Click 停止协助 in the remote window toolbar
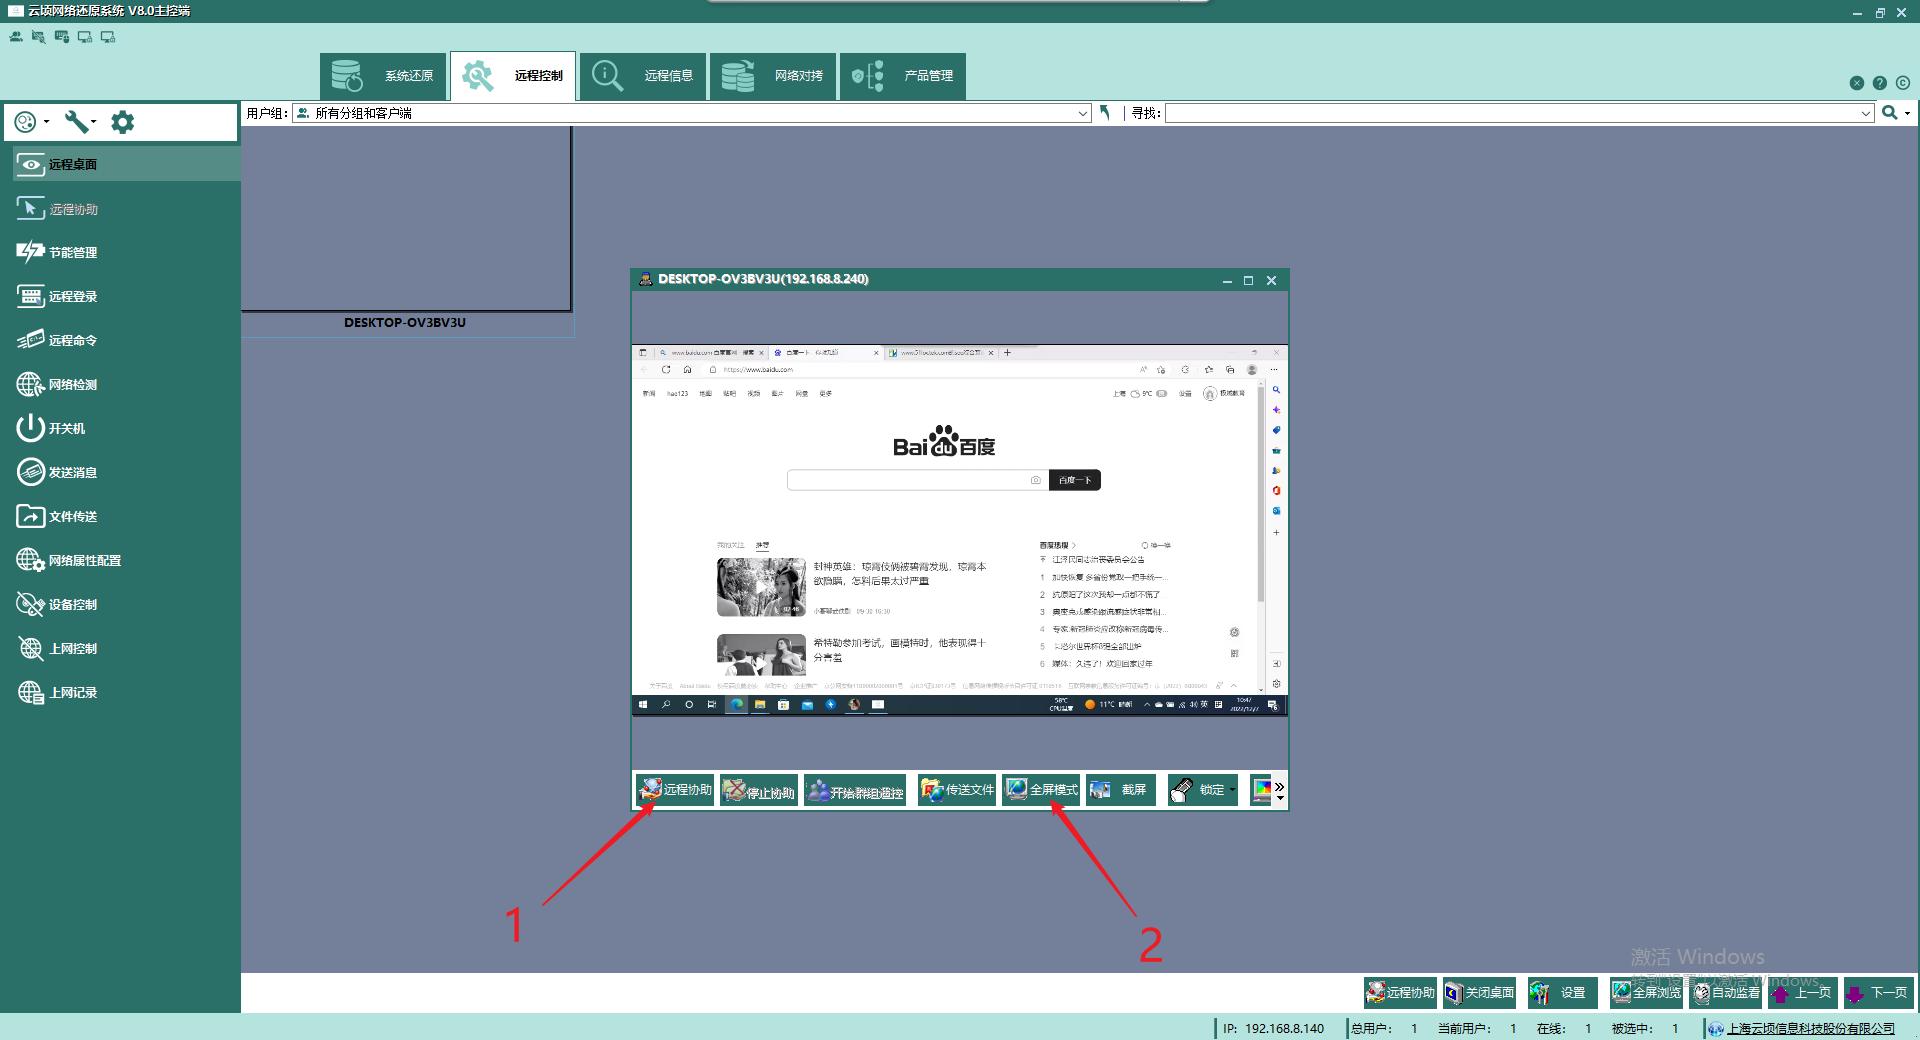This screenshot has width=1920, height=1040. [x=759, y=790]
